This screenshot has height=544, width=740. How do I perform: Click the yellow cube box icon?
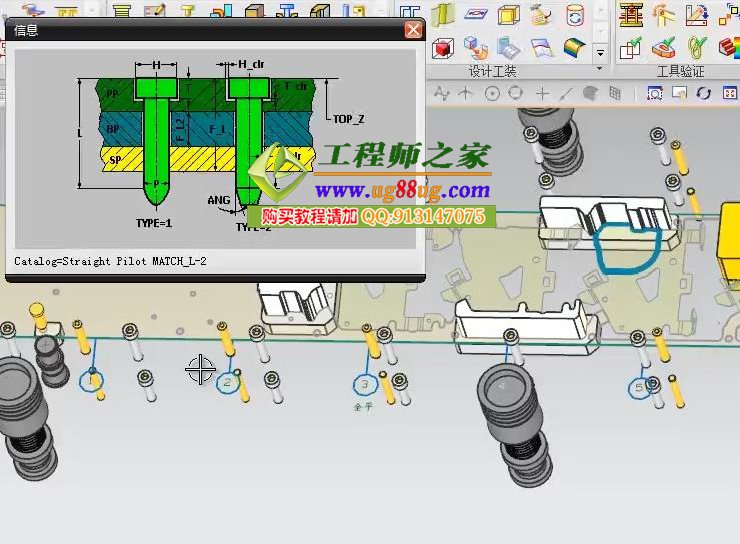(x=509, y=15)
